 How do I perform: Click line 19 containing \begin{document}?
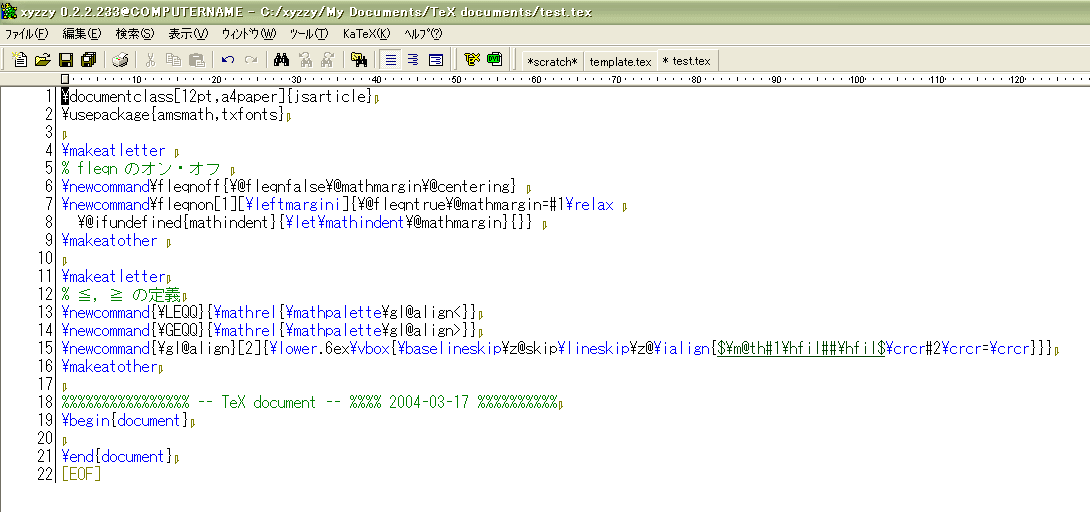click(x=125, y=421)
